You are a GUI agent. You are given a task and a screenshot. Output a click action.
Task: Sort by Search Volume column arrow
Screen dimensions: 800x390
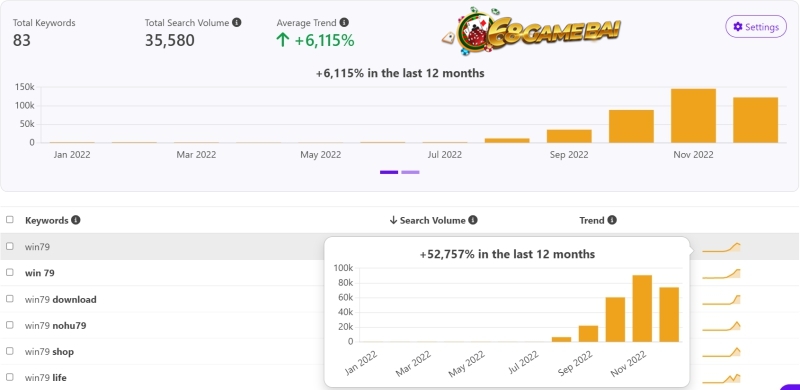[x=393, y=220]
